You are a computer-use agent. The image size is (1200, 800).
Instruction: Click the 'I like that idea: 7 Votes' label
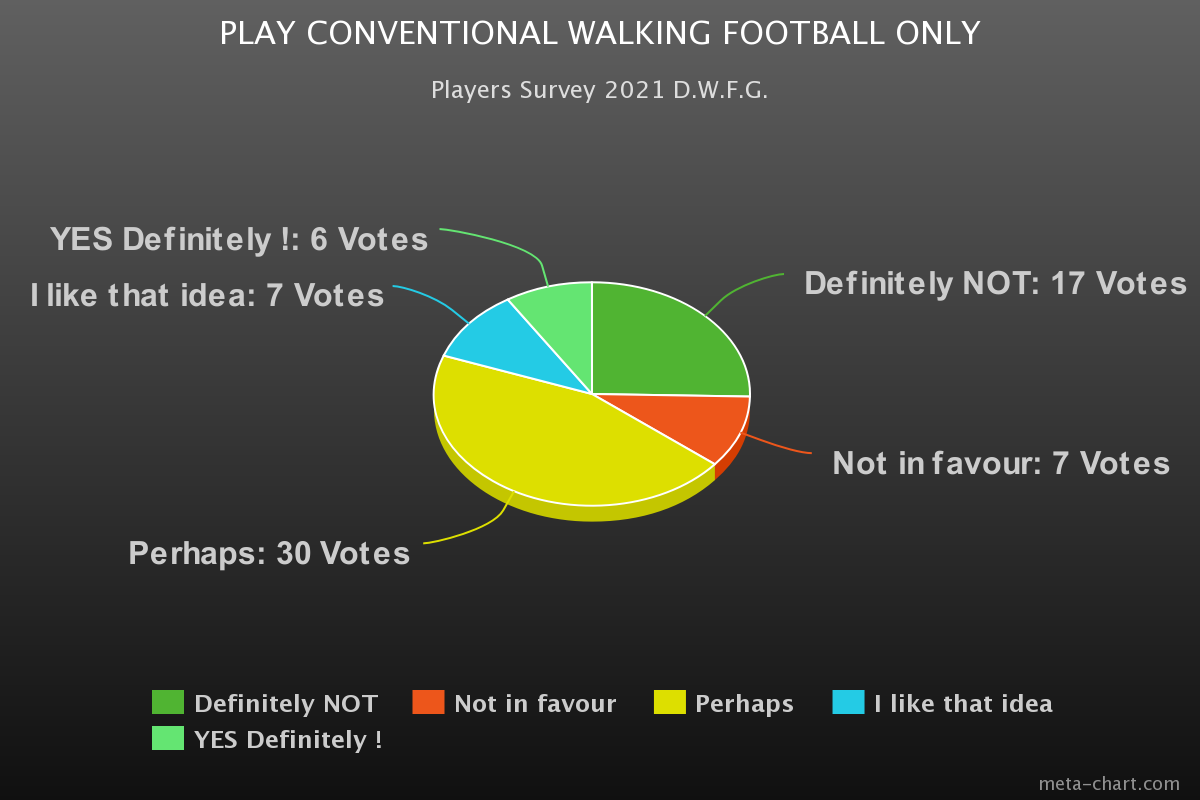pyautogui.click(x=207, y=296)
